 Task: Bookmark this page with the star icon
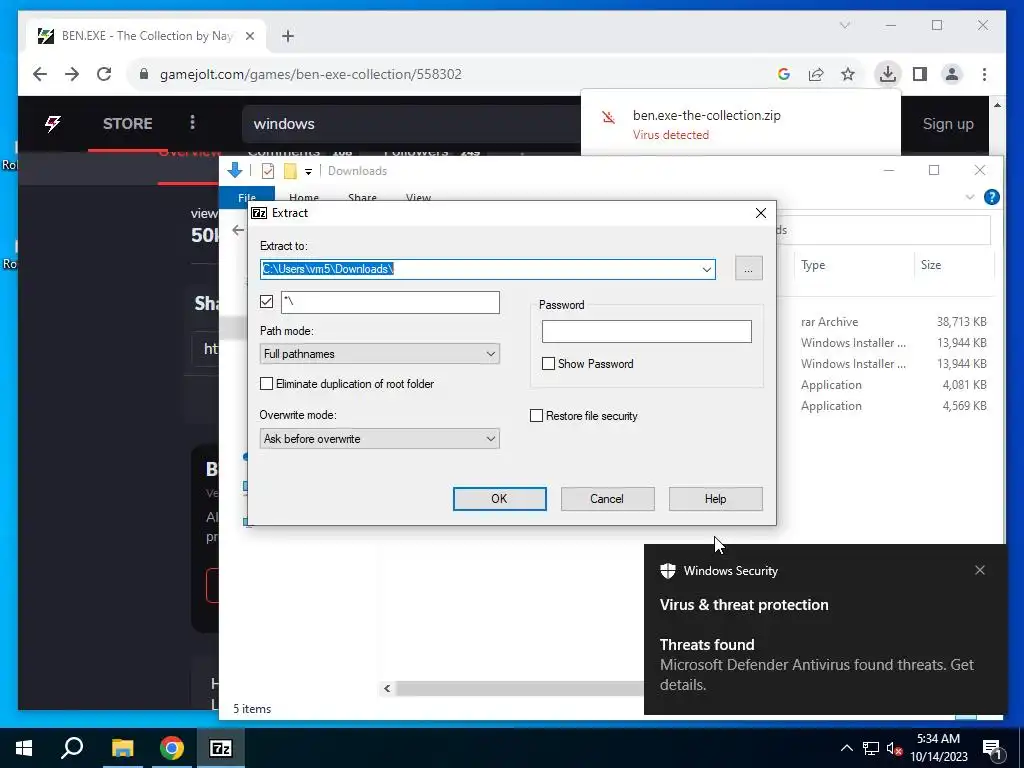(848, 74)
